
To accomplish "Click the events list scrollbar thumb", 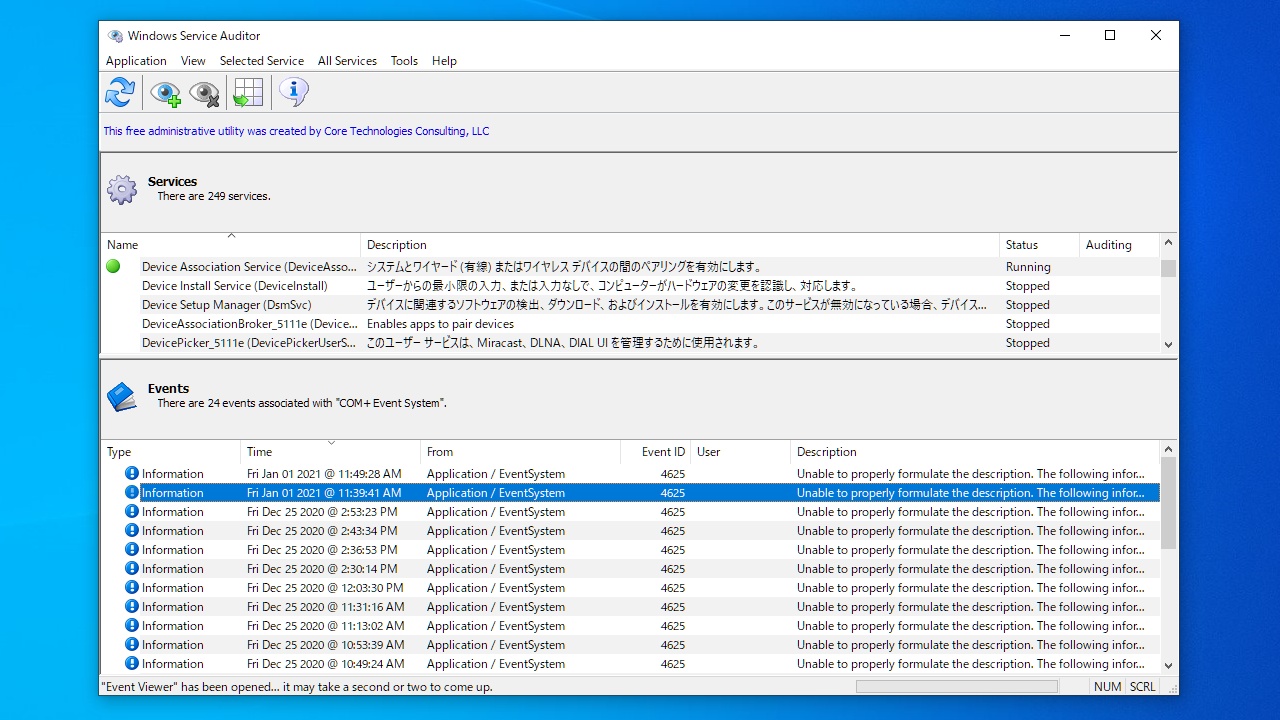I will click(1168, 504).
